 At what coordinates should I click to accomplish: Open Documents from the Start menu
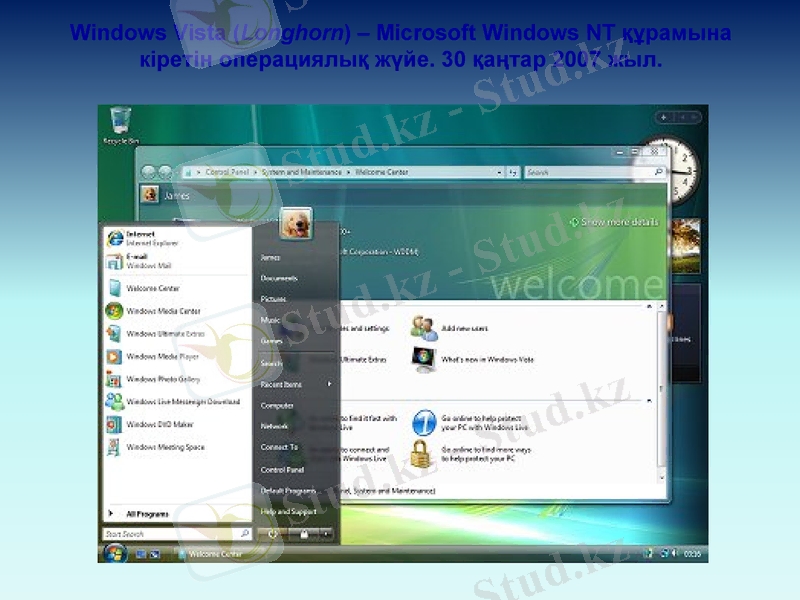click(x=279, y=278)
